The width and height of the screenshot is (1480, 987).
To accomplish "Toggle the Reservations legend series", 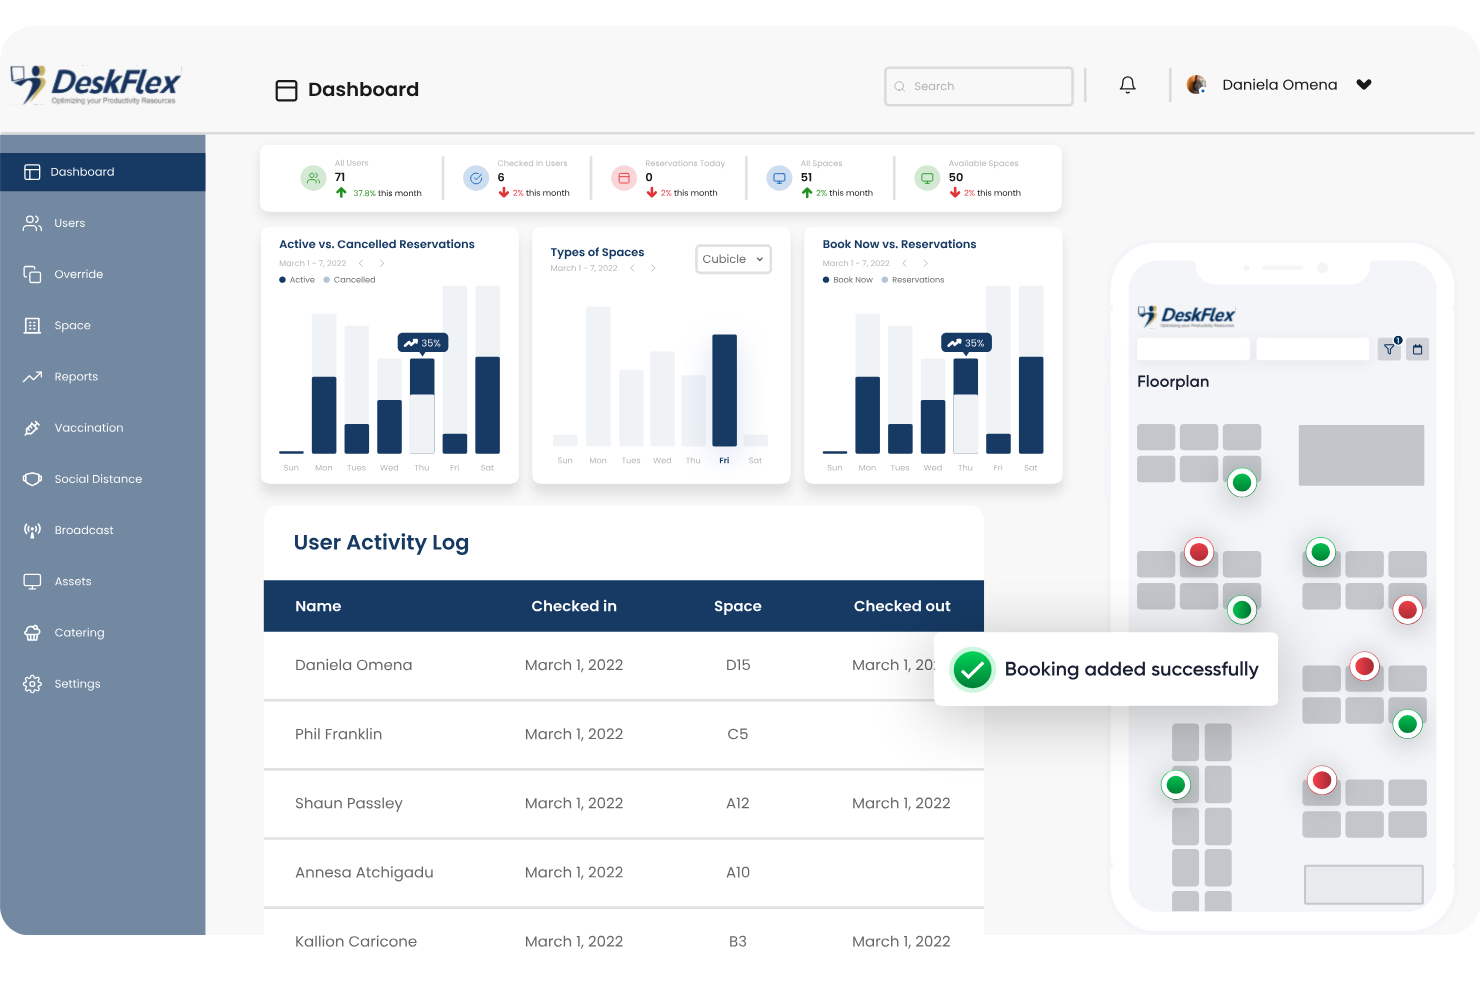I will coord(913,280).
